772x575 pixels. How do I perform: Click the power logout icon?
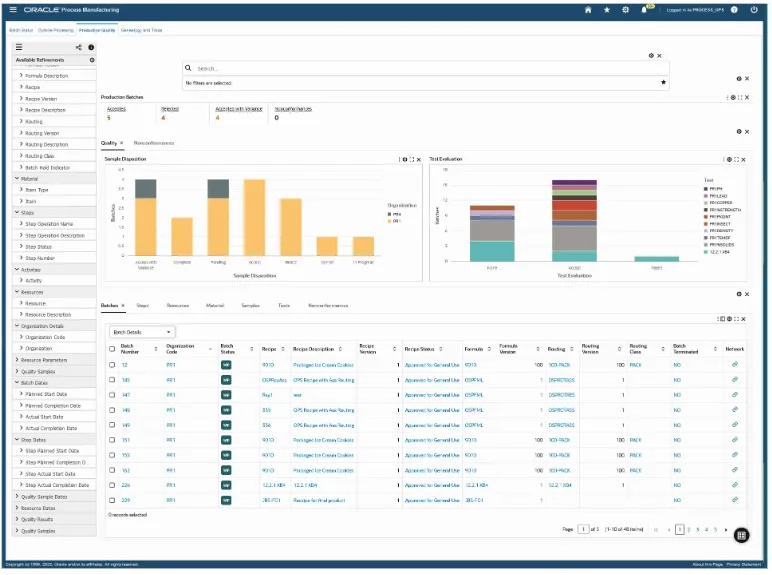pos(752,9)
